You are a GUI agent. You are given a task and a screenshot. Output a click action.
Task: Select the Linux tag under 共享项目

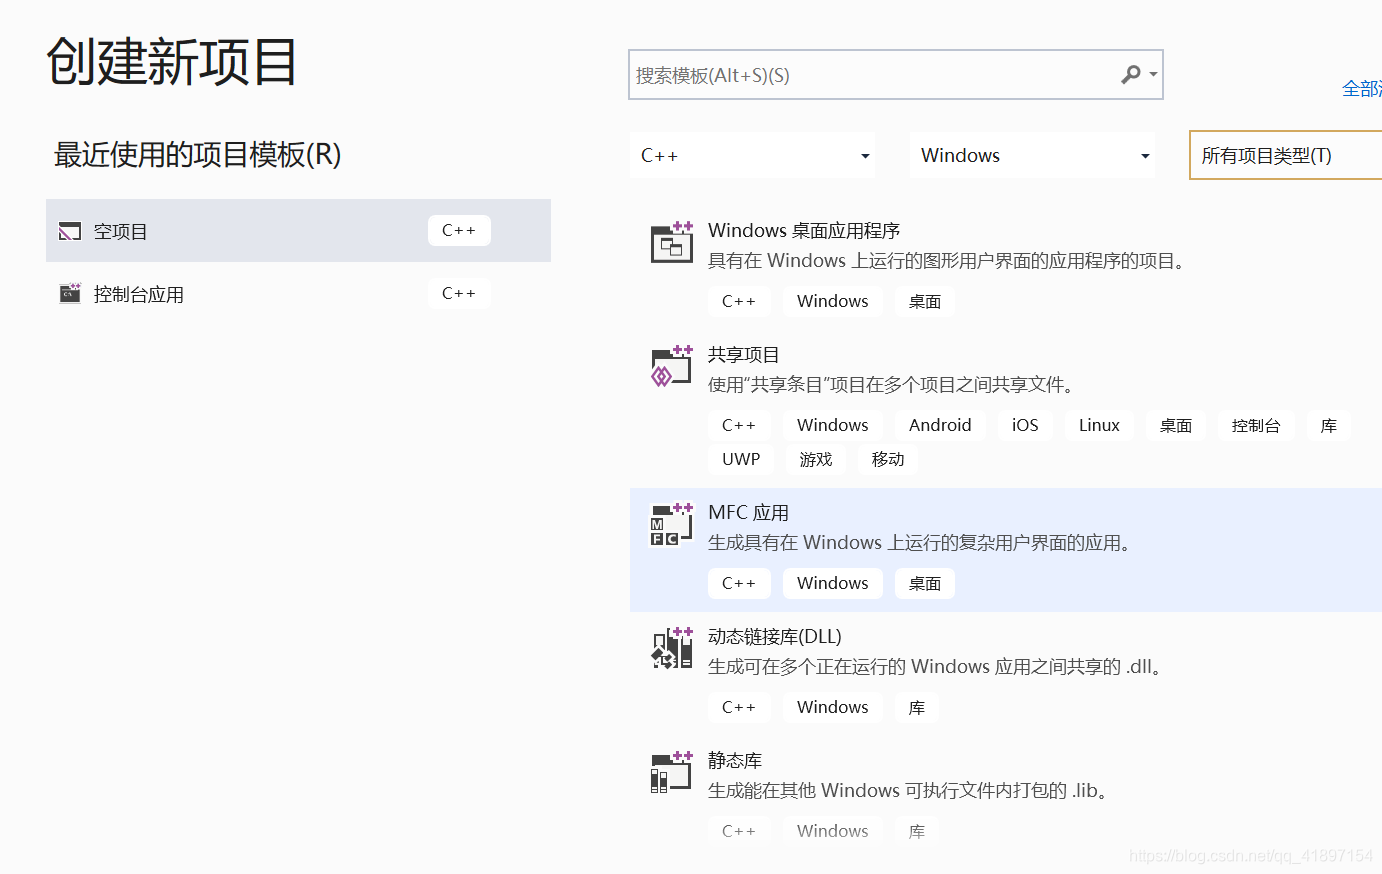[1098, 425]
